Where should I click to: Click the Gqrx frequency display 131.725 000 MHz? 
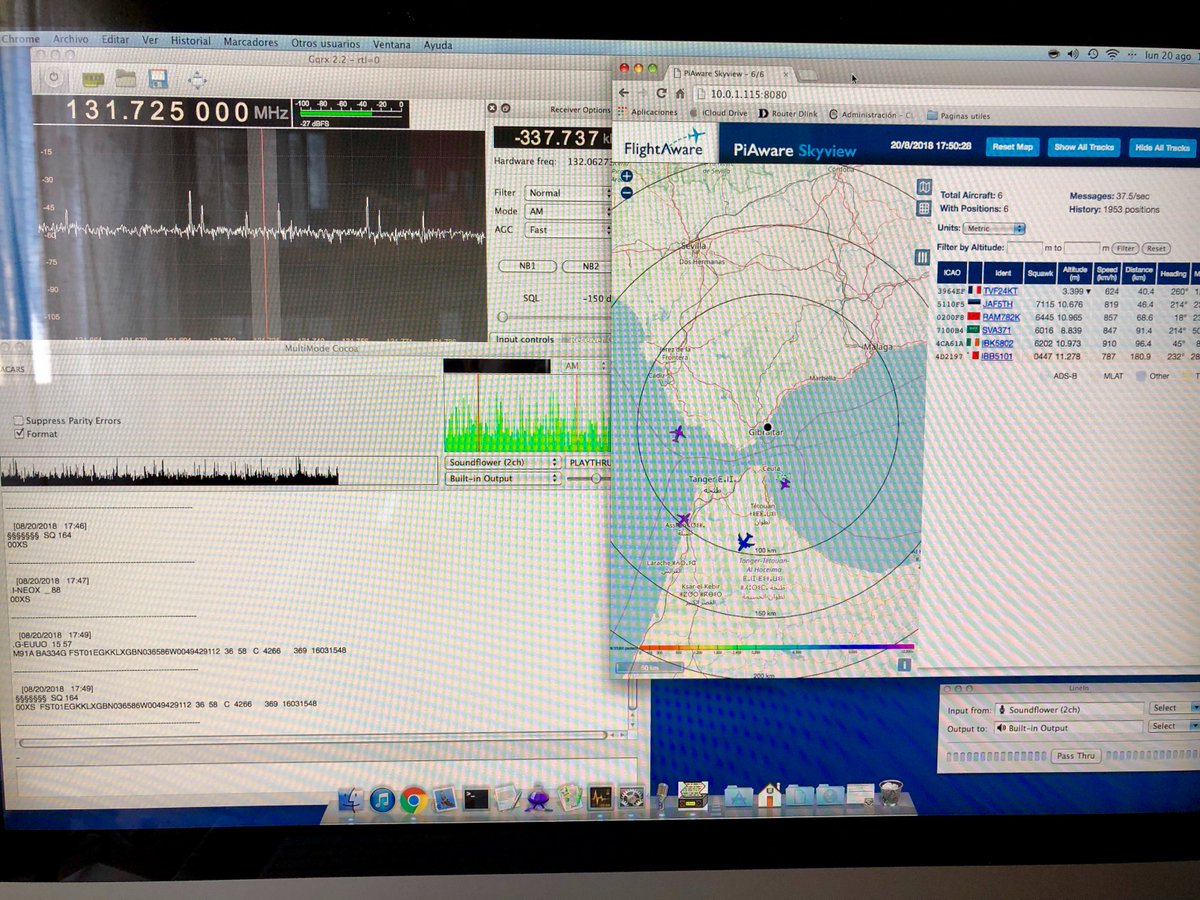[176, 112]
